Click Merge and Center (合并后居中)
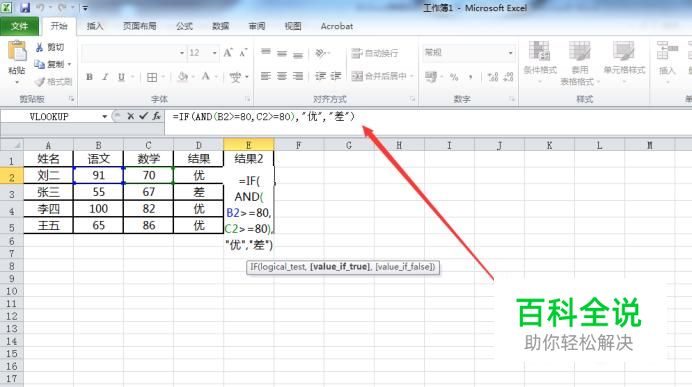Screen dimensions: 692x387 point(379,76)
